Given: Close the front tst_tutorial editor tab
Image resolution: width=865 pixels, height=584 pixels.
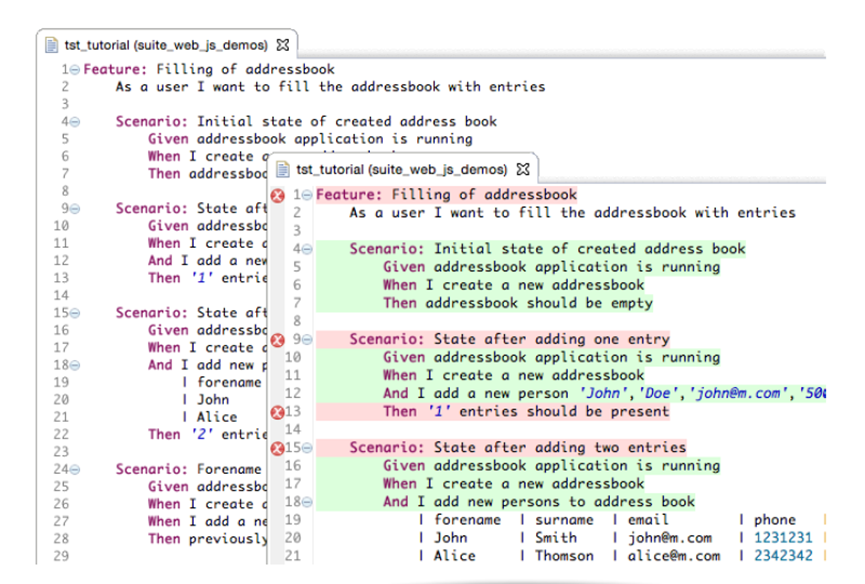Looking at the screenshot, I should (x=523, y=169).
